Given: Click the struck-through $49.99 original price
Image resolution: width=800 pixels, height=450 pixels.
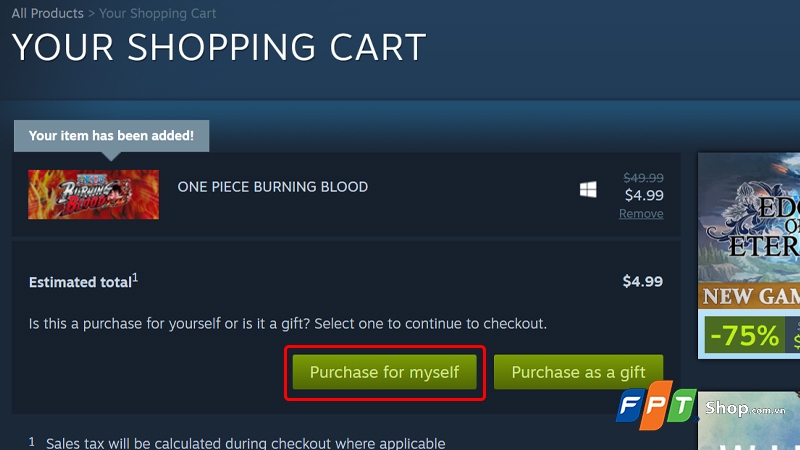Looking at the screenshot, I should pyautogui.click(x=643, y=178).
